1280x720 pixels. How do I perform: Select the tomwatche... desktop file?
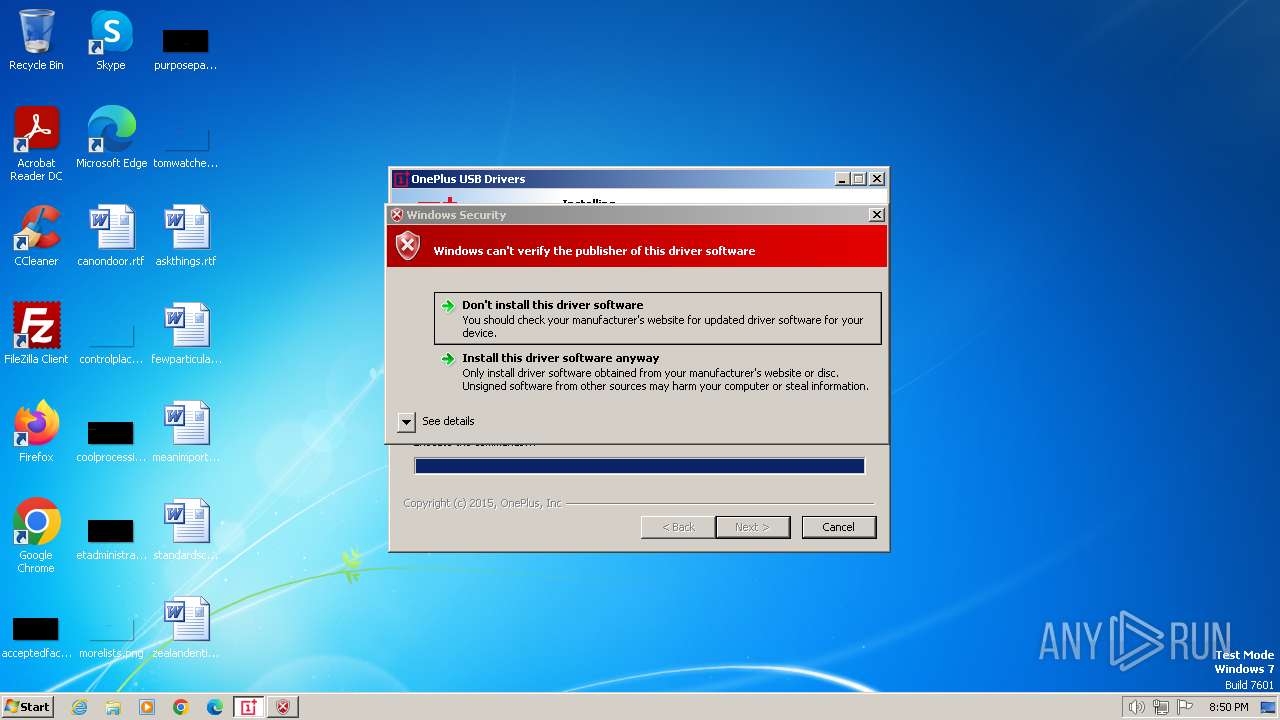186,144
